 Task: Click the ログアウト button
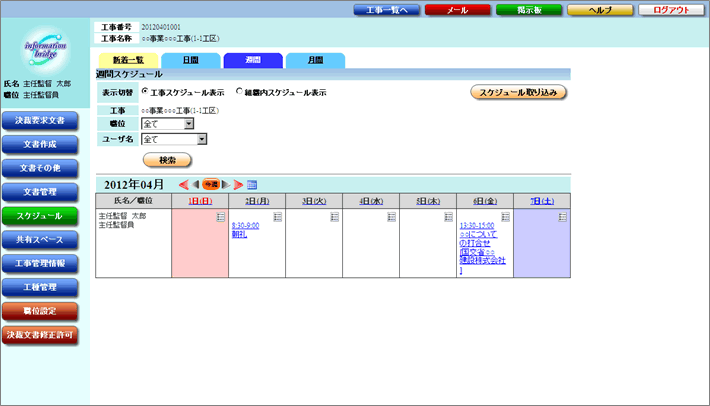tap(671, 9)
